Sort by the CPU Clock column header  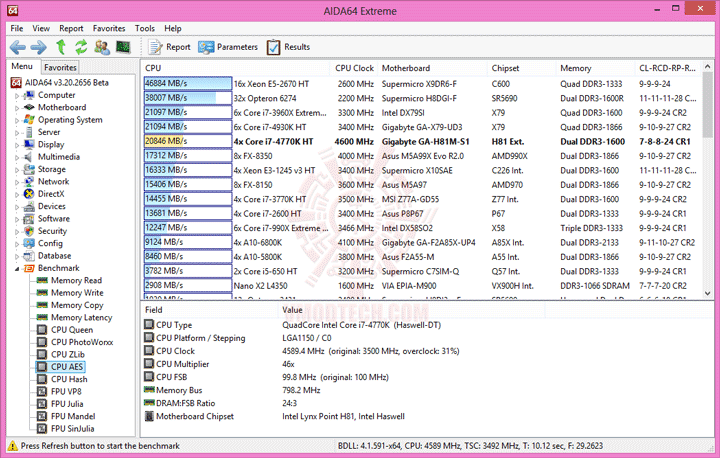354,68
